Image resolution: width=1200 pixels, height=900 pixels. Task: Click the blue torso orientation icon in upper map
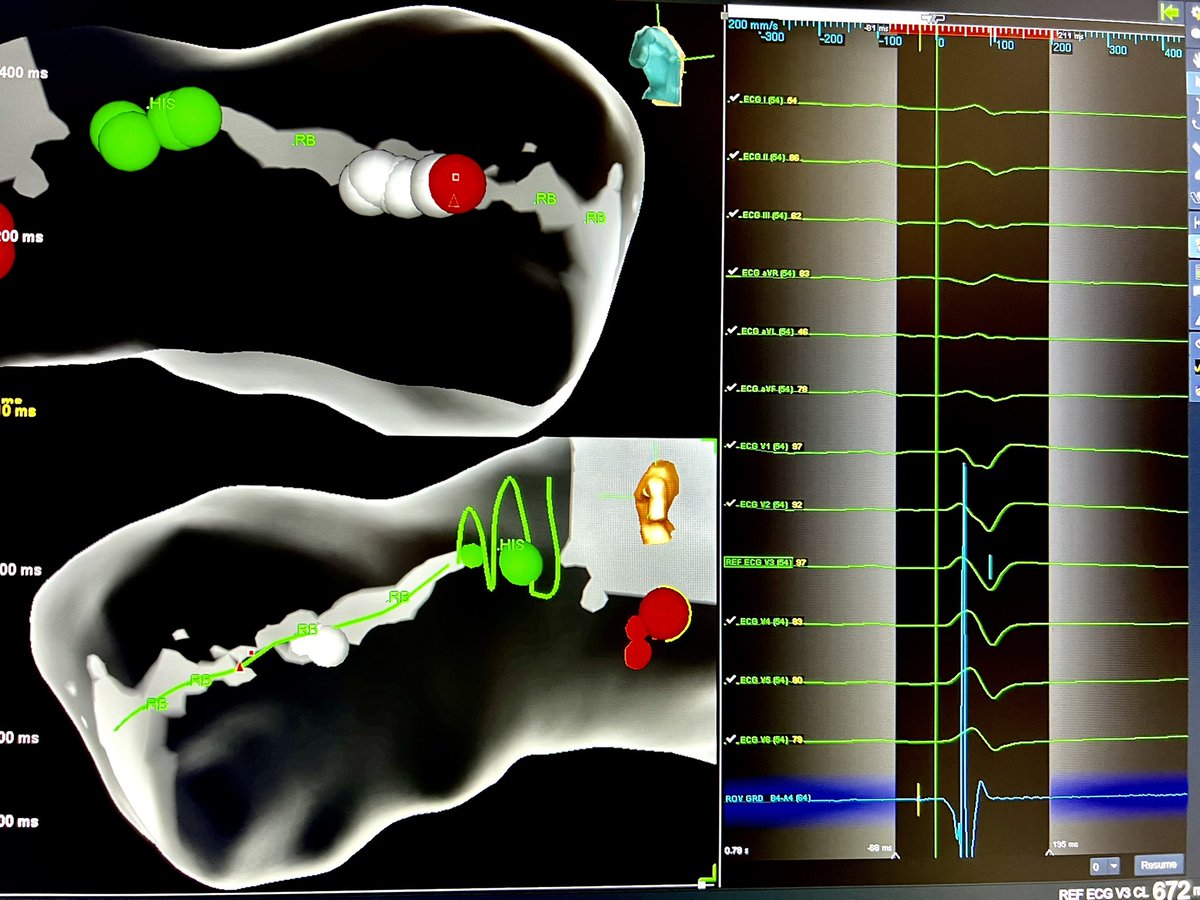coord(655,64)
